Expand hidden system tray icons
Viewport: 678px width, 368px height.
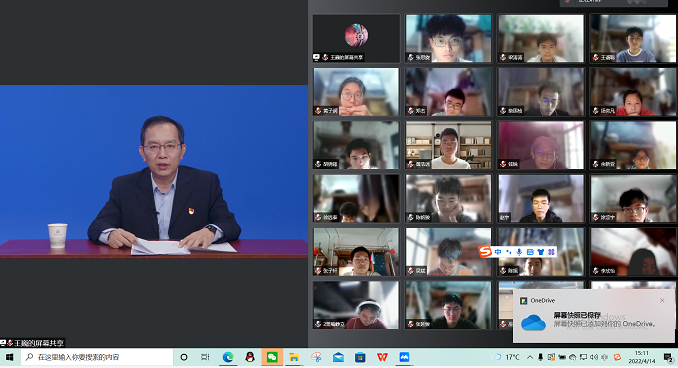click(530, 357)
